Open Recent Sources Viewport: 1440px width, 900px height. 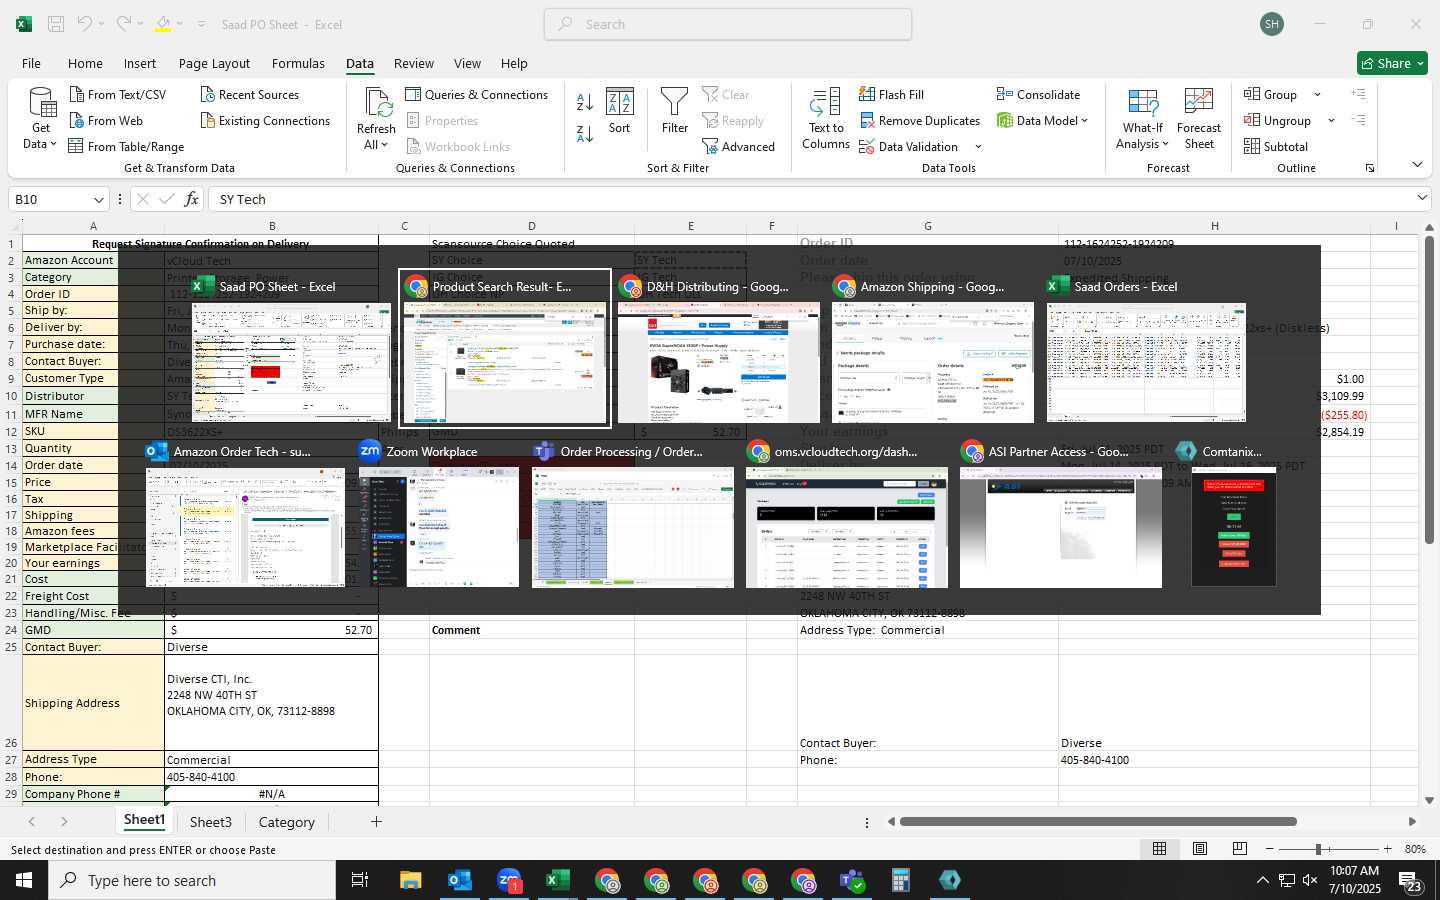click(x=250, y=94)
